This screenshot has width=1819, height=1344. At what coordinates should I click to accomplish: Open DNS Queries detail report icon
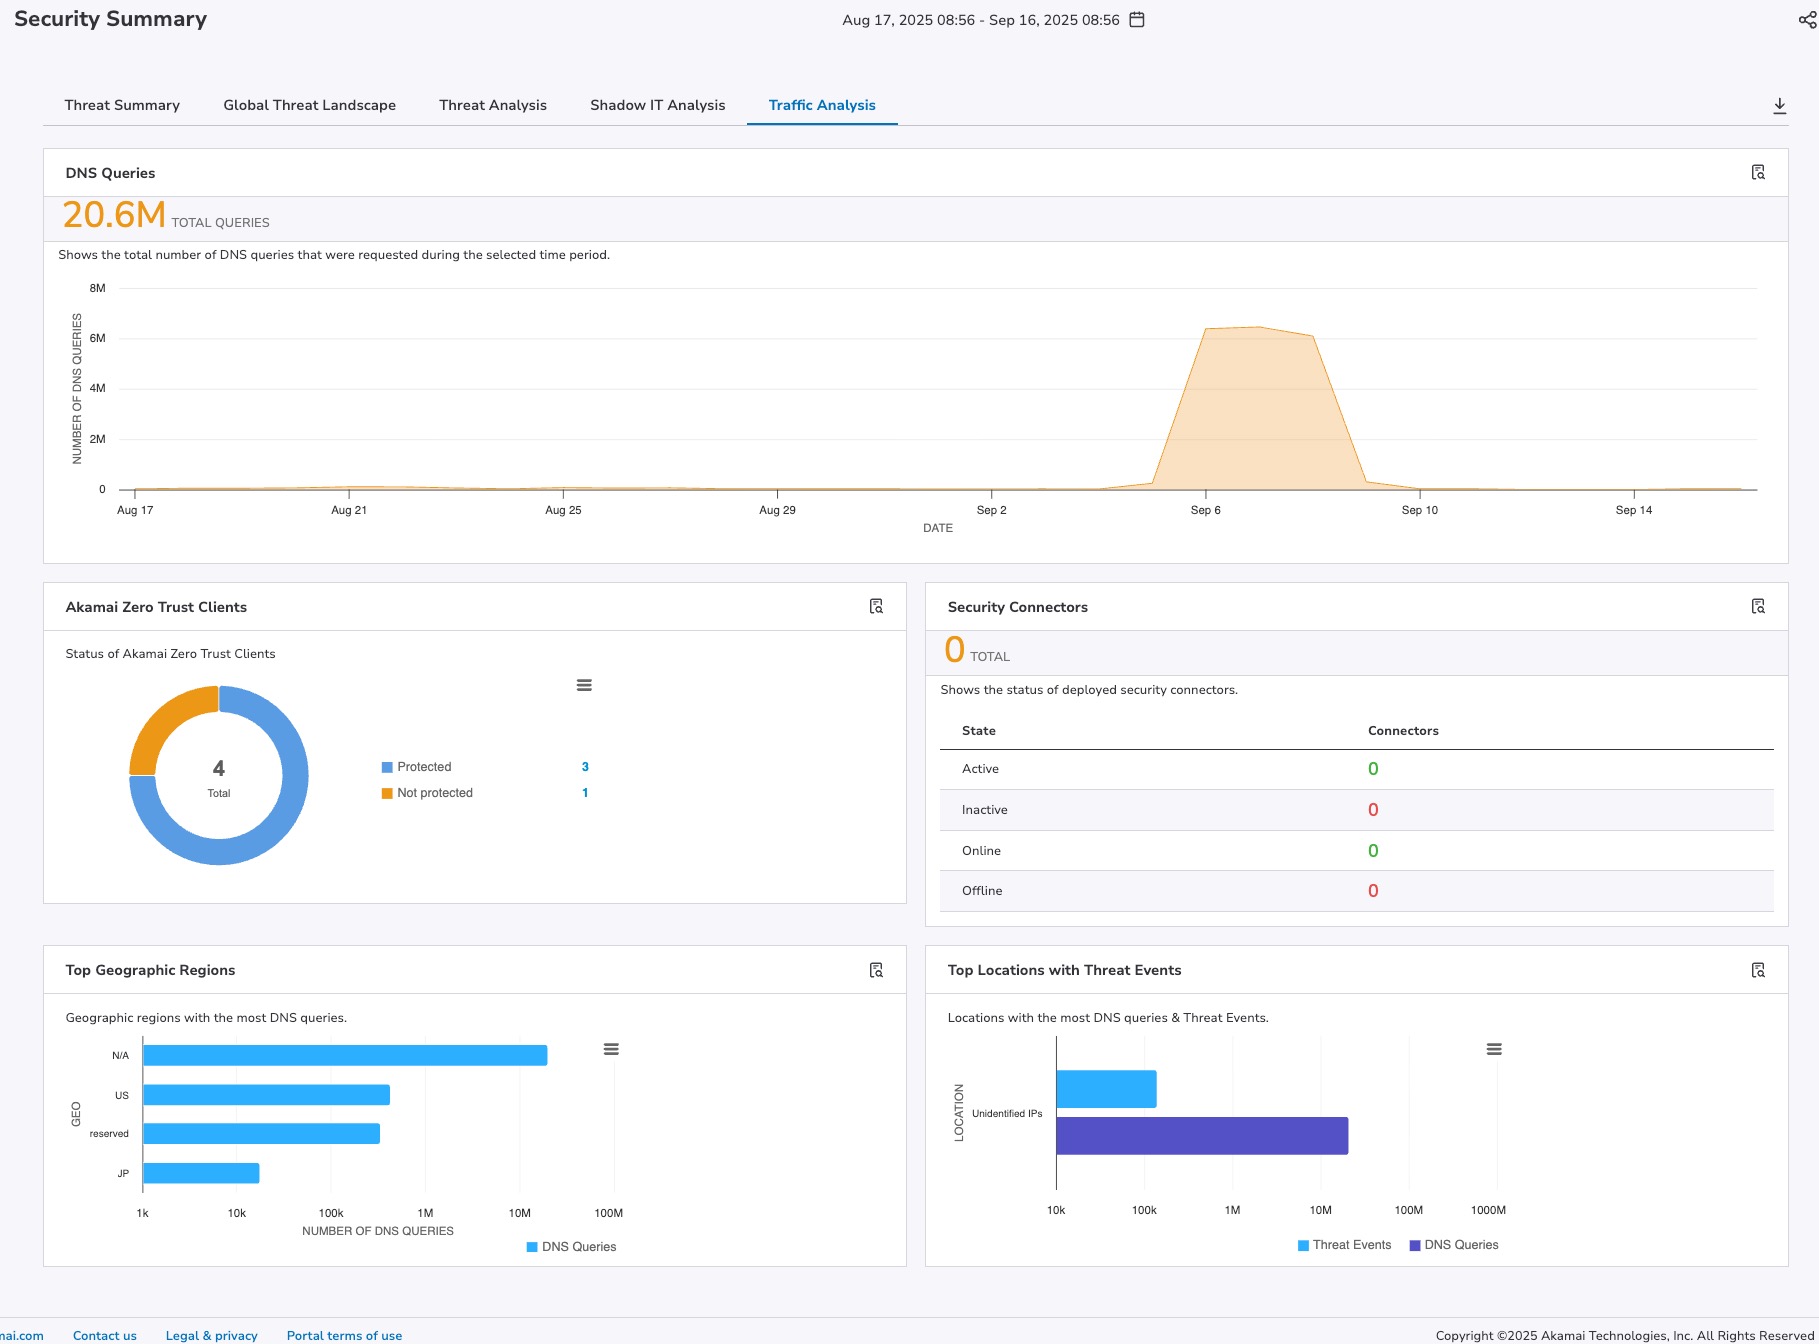click(1758, 173)
